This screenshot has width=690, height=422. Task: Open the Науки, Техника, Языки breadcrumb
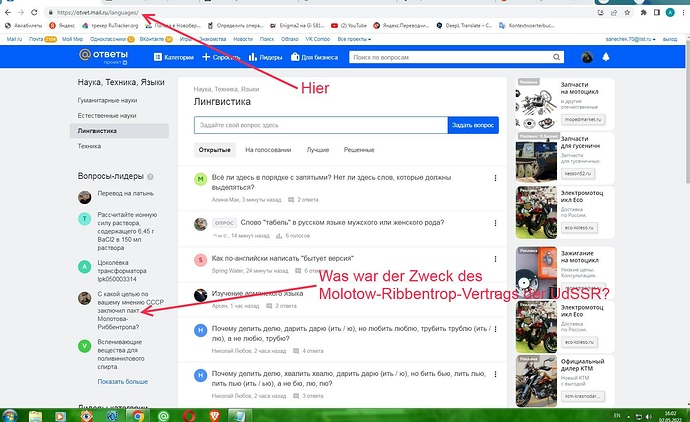(226, 89)
